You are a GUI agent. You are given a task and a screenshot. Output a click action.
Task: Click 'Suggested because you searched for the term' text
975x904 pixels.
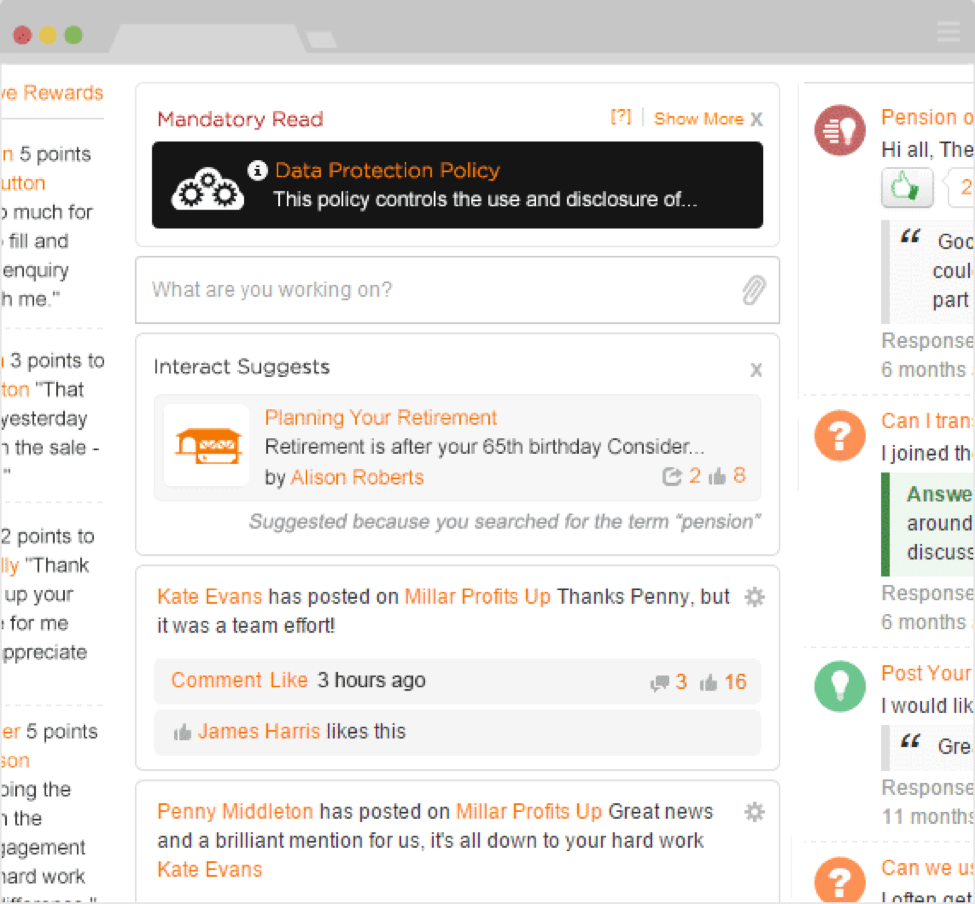click(x=505, y=521)
